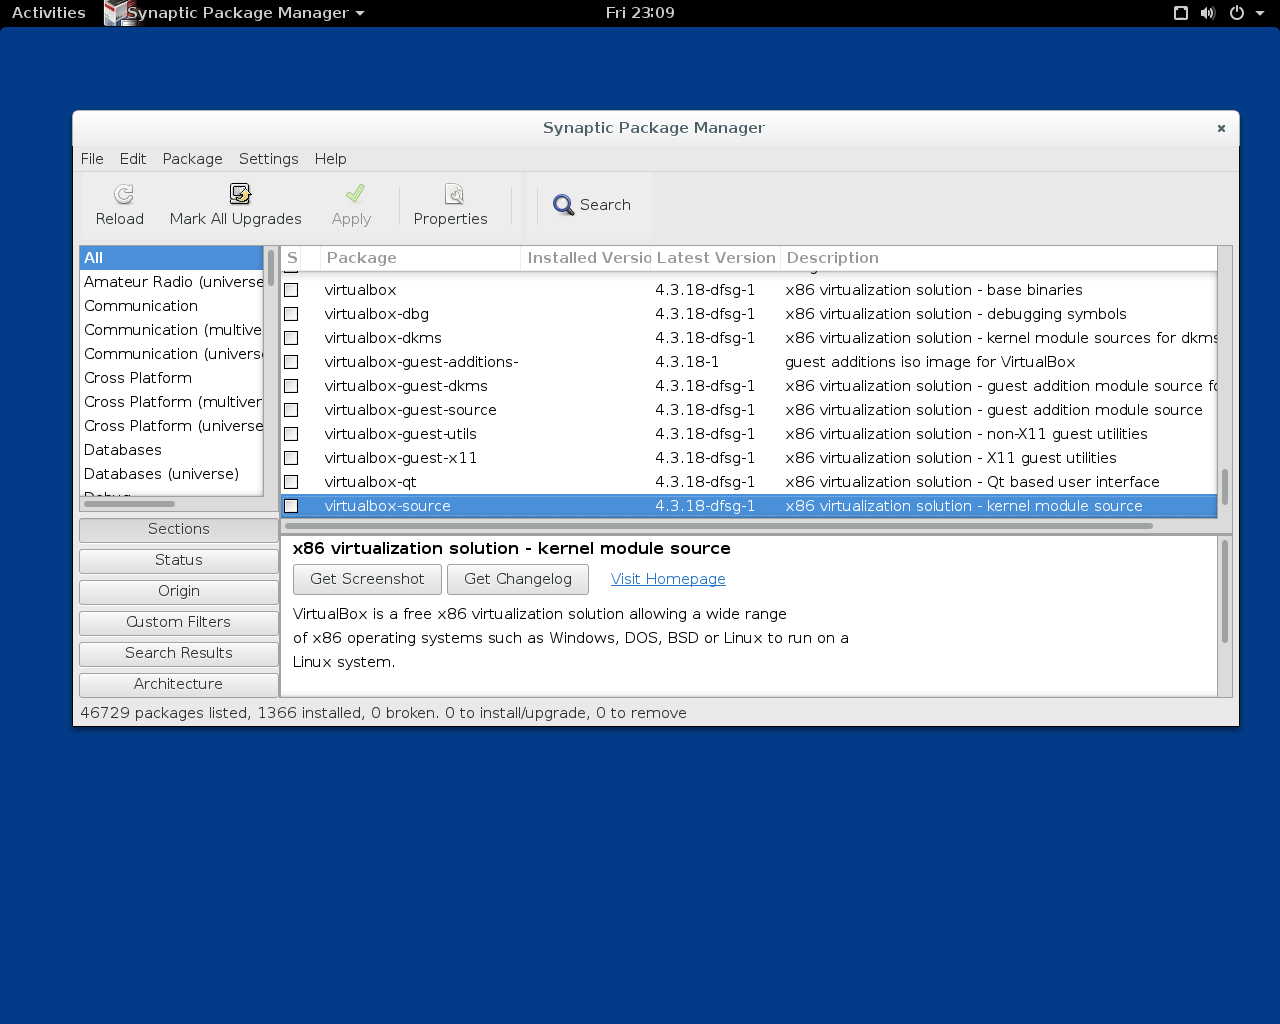Switch filter view to Sections

[x=179, y=529]
